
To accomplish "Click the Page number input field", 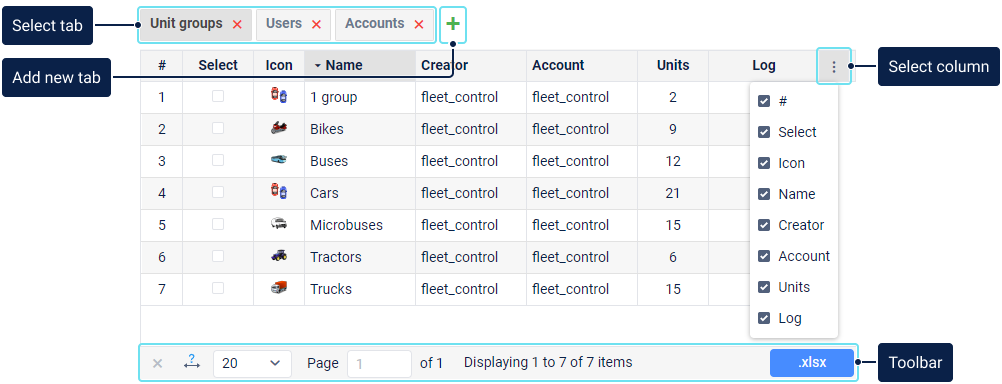I will click(x=379, y=364).
